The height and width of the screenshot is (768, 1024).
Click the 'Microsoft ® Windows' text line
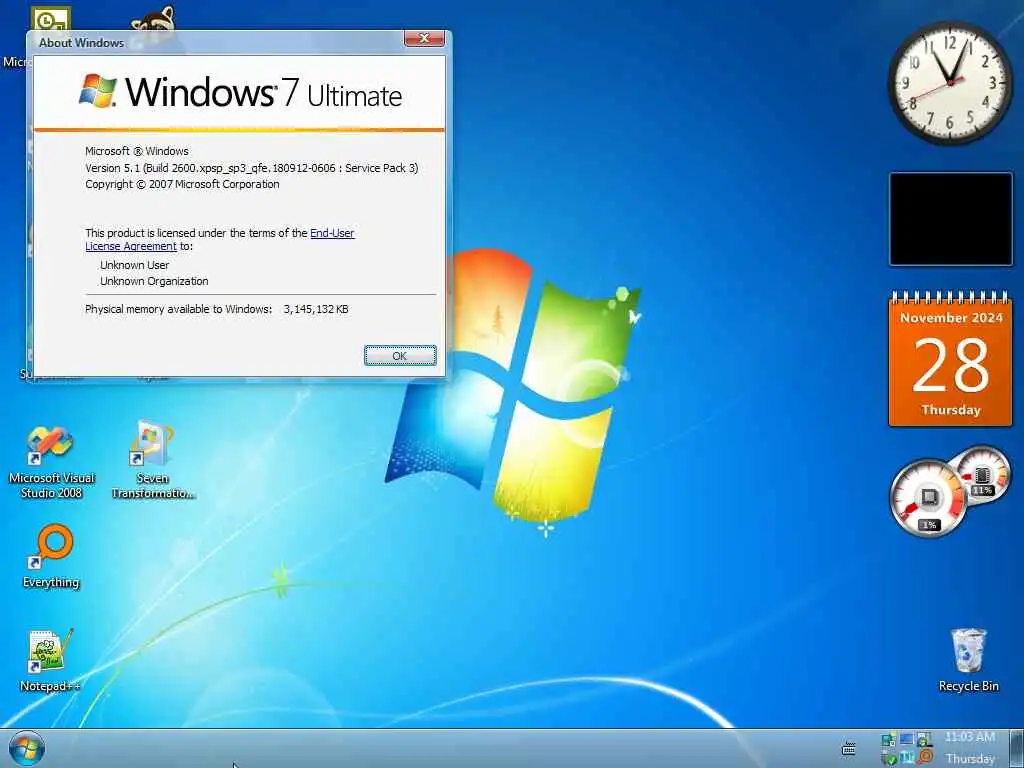tap(136, 151)
